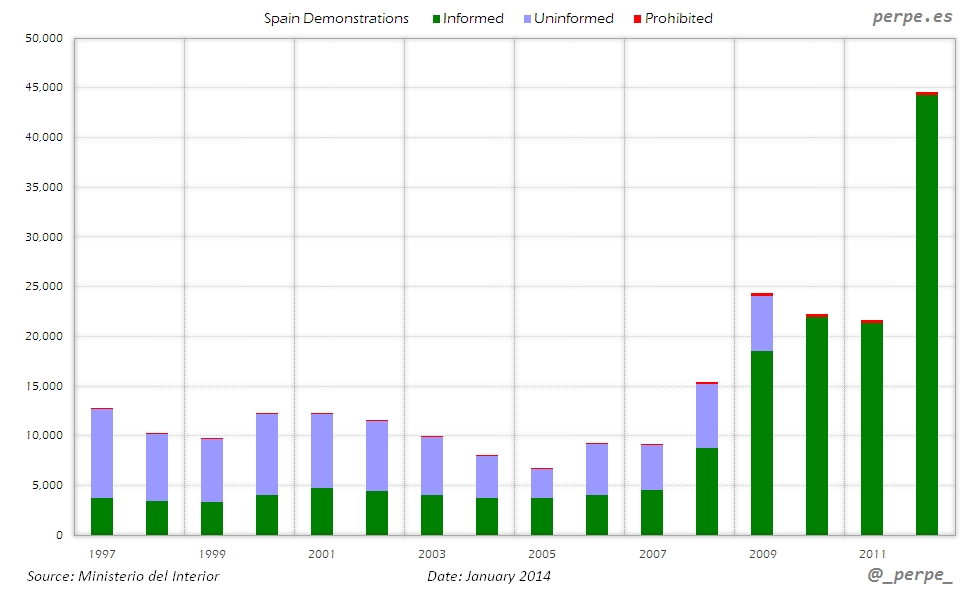Click the red Prohibited legend swatch
Screen dimensions: 980x600
(x=637, y=19)
